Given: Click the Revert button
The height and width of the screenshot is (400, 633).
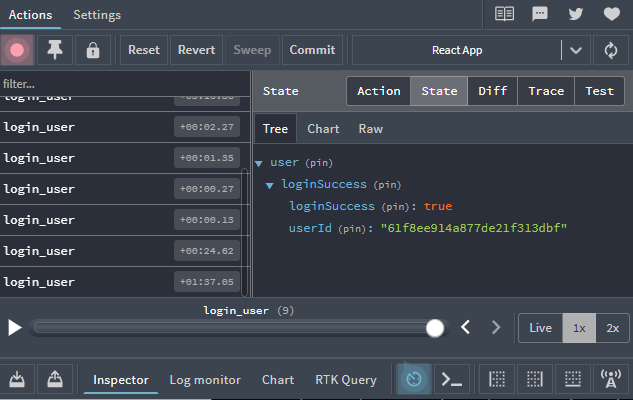Looking at the screenshot, I should (196, 50).
